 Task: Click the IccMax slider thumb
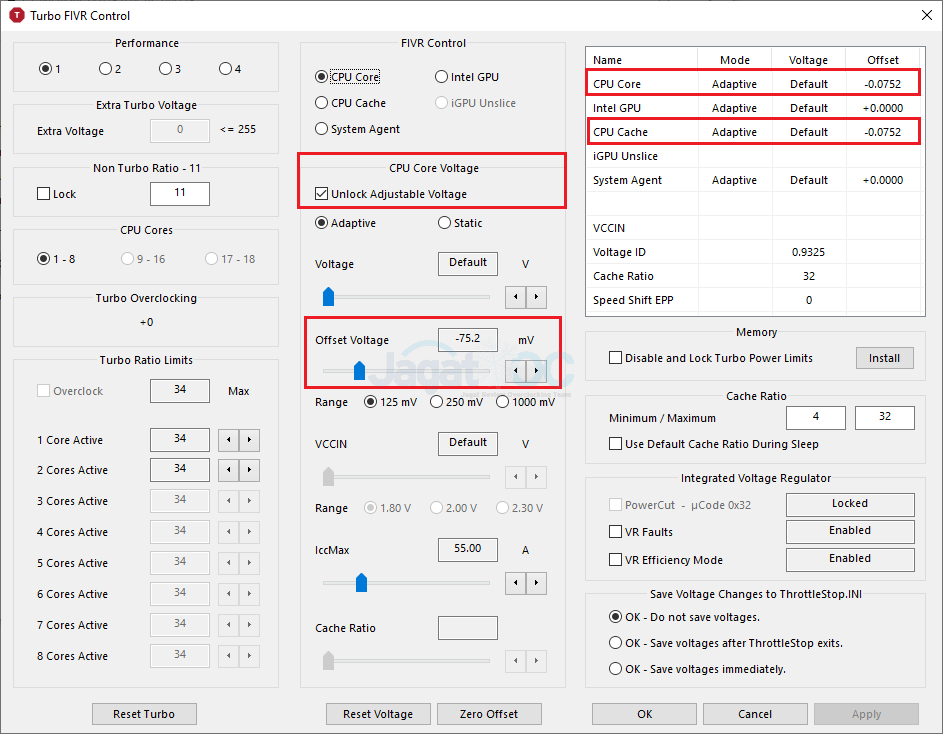pos(361,583)
